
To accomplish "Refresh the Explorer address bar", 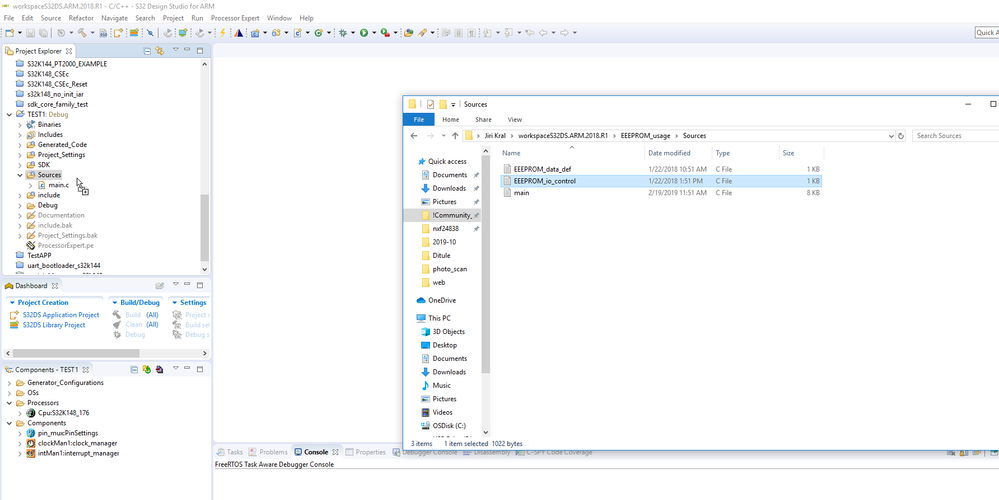I will 901,136.
